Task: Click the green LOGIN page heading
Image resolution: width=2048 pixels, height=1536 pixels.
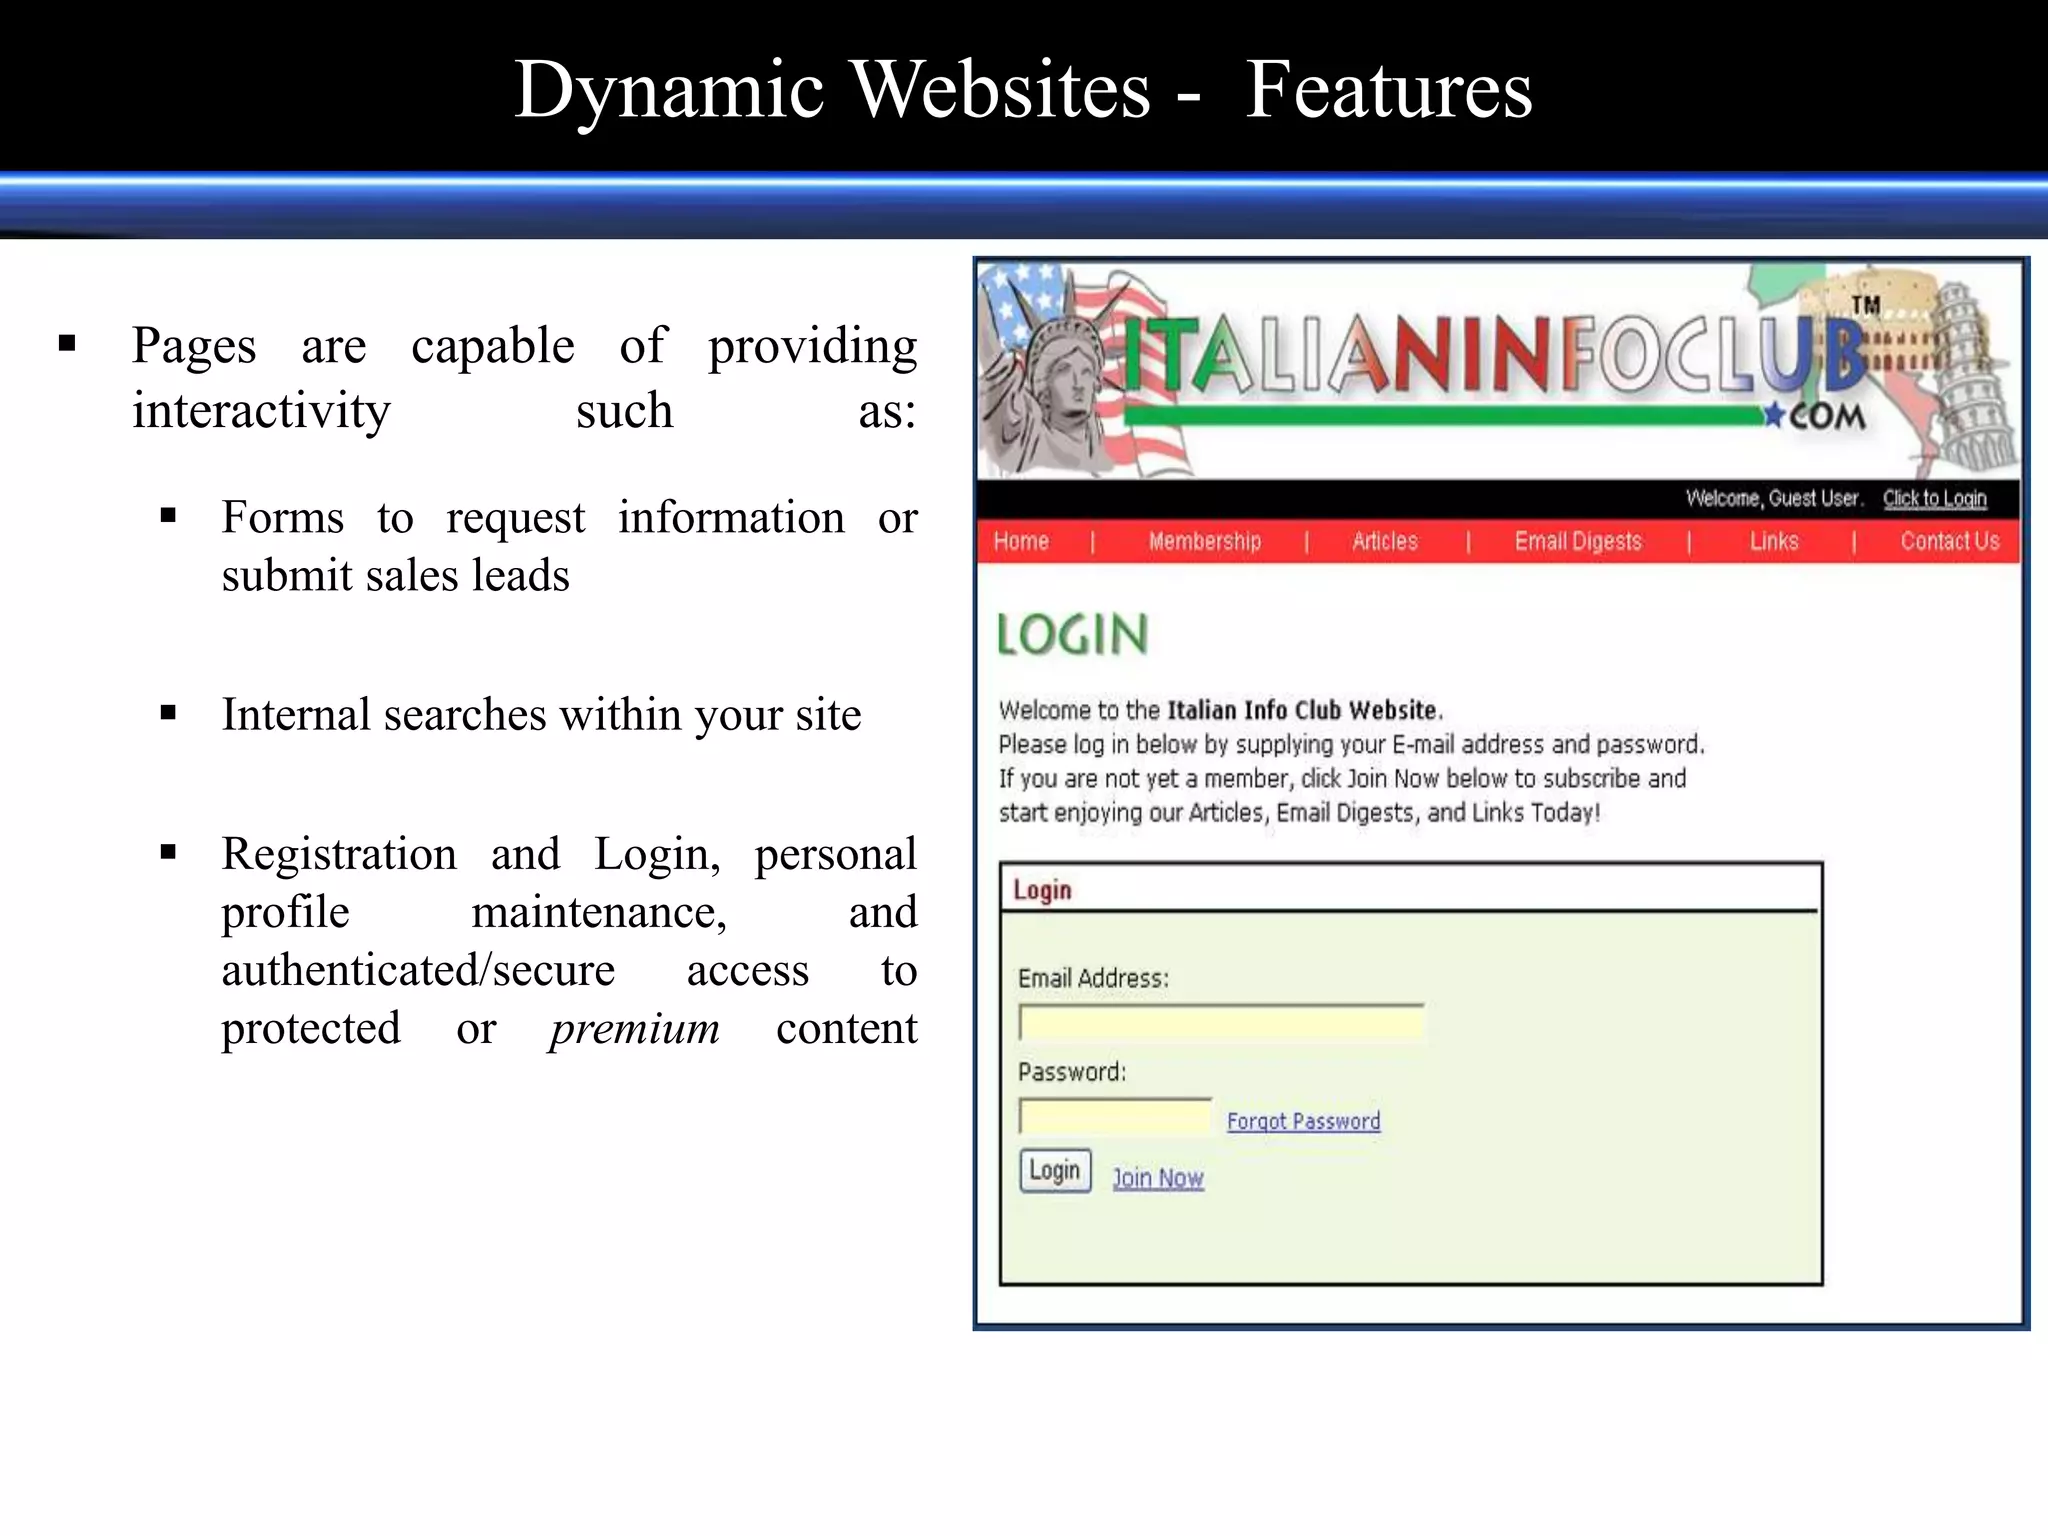Action: [1073, 635]
